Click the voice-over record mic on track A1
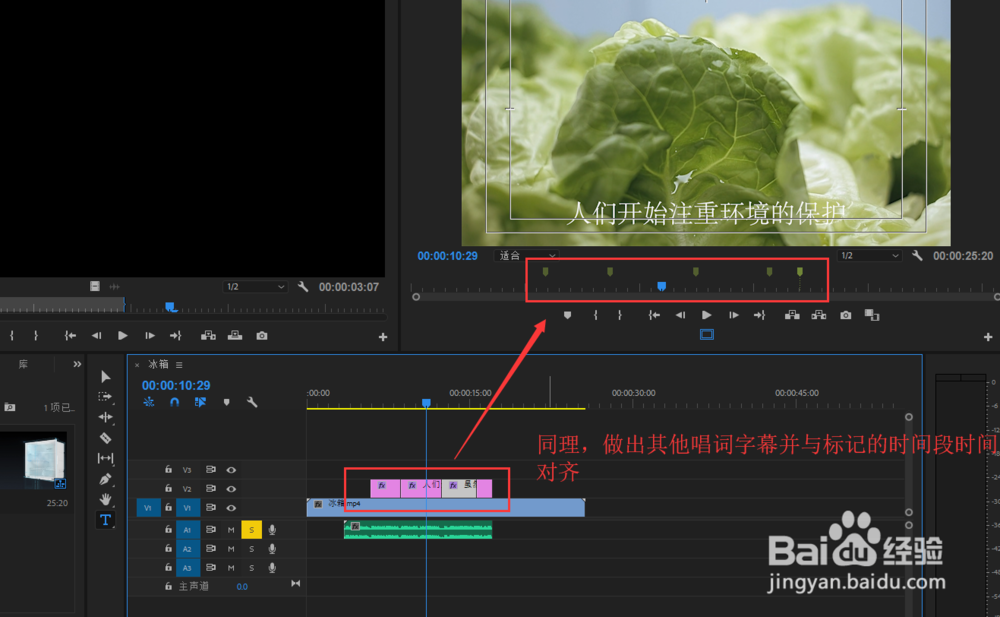Image resolution: width=1000 pixels, height=617 pixels. [x=273, y=529]
